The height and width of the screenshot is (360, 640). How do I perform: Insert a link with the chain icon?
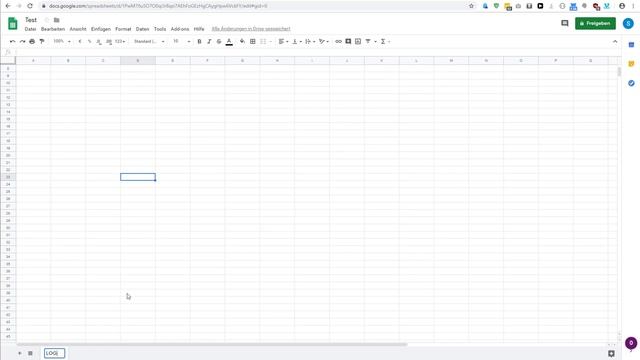338,41
